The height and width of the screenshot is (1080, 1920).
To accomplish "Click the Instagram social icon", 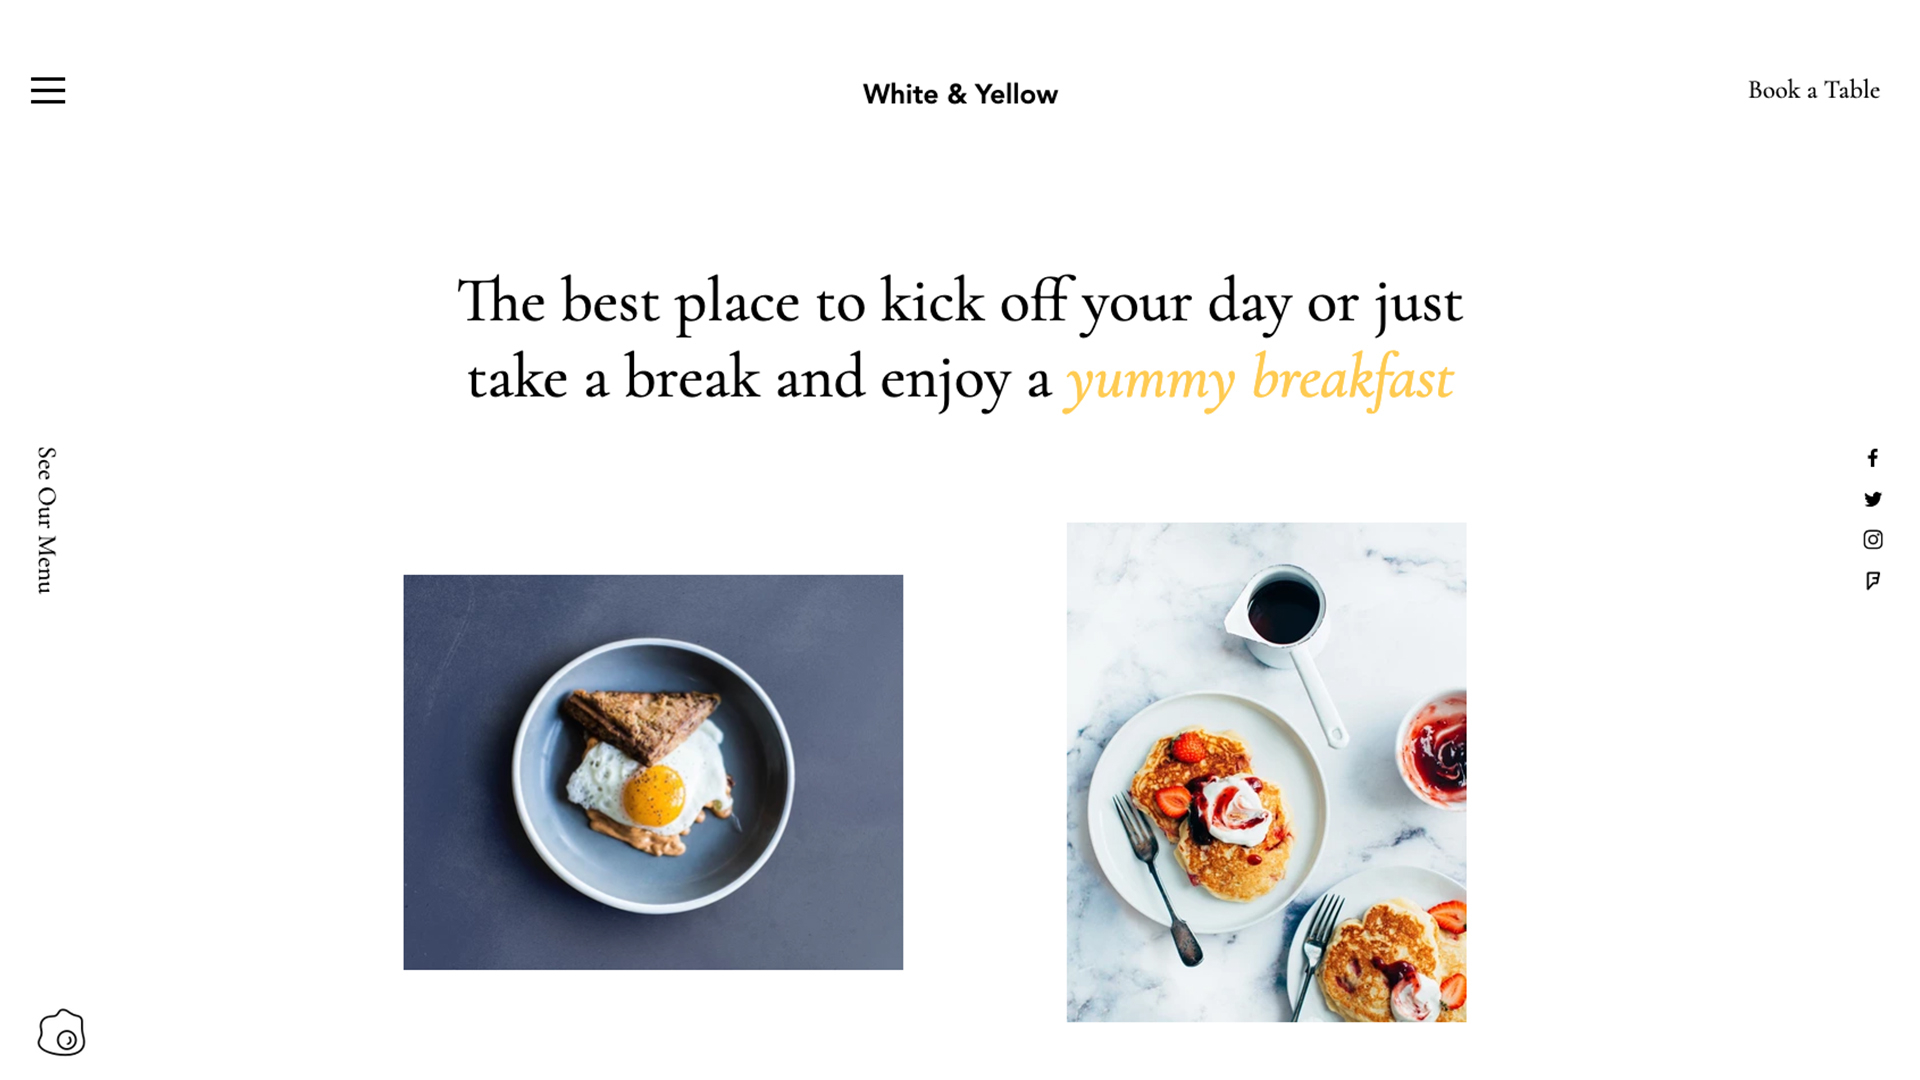I will tap(1873, 539).
